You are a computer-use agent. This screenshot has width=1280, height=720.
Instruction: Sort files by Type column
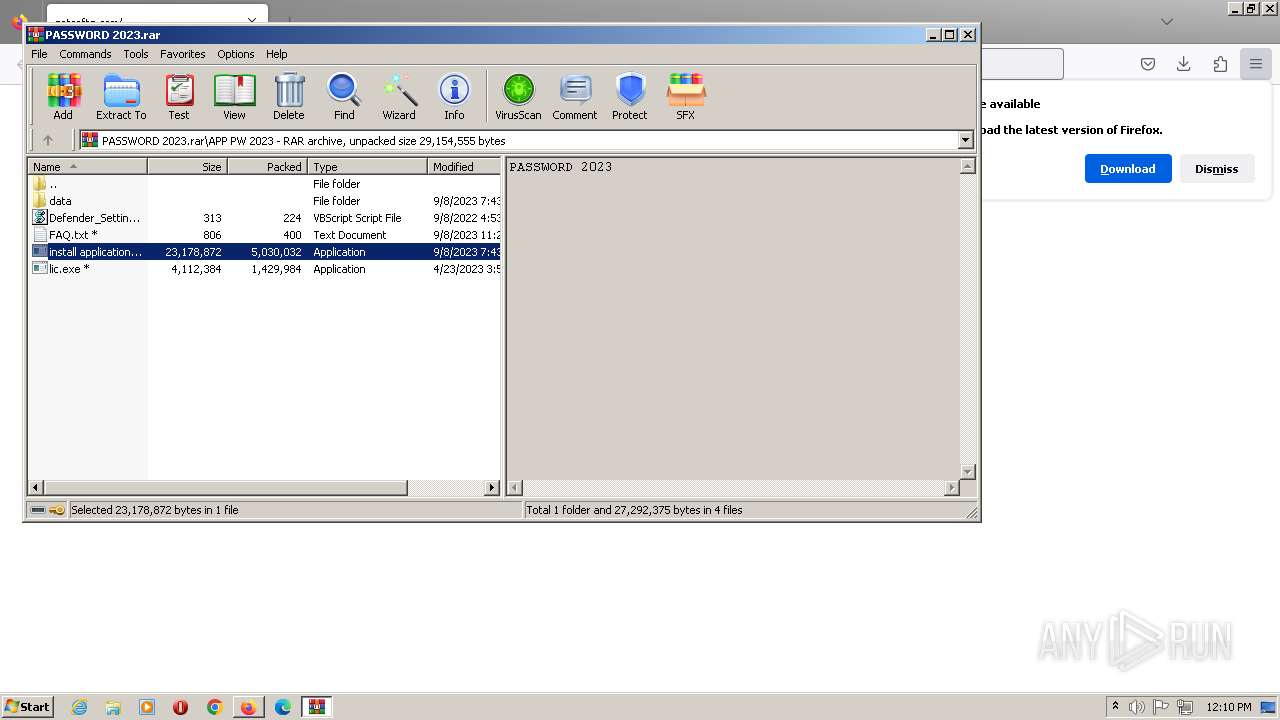coord(367,167)
